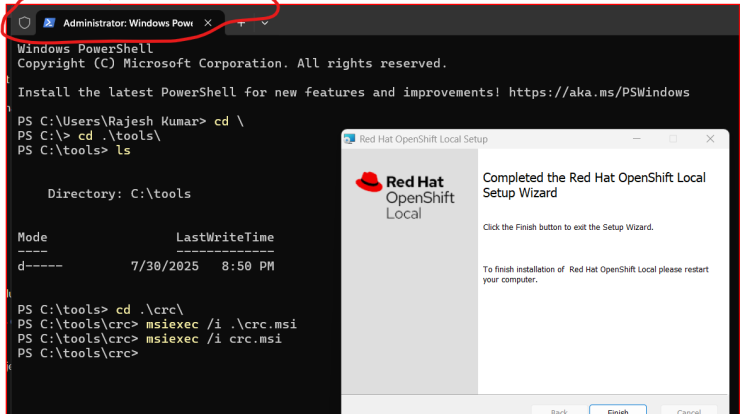Click the Cancel button in setup wizard
Viewport: 740px width, 414px height.
689,410
